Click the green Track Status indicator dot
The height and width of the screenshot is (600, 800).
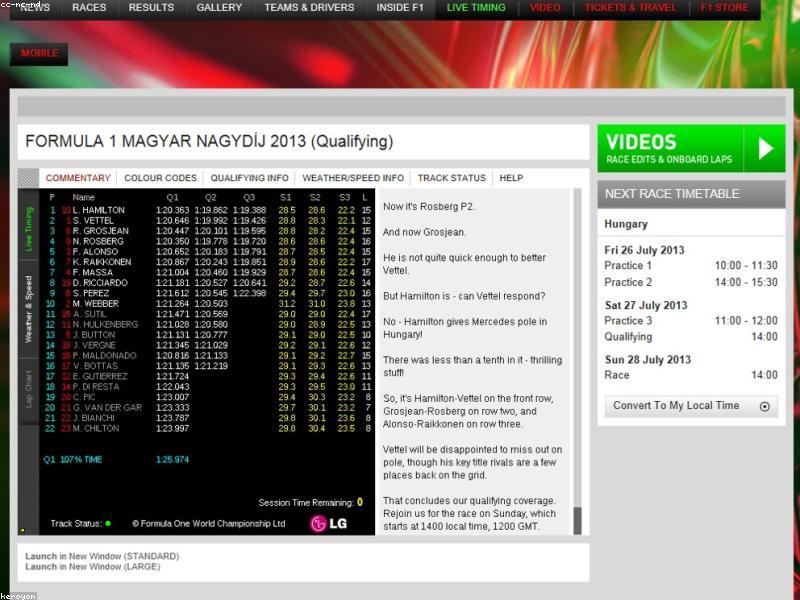(x=108, y=523)
